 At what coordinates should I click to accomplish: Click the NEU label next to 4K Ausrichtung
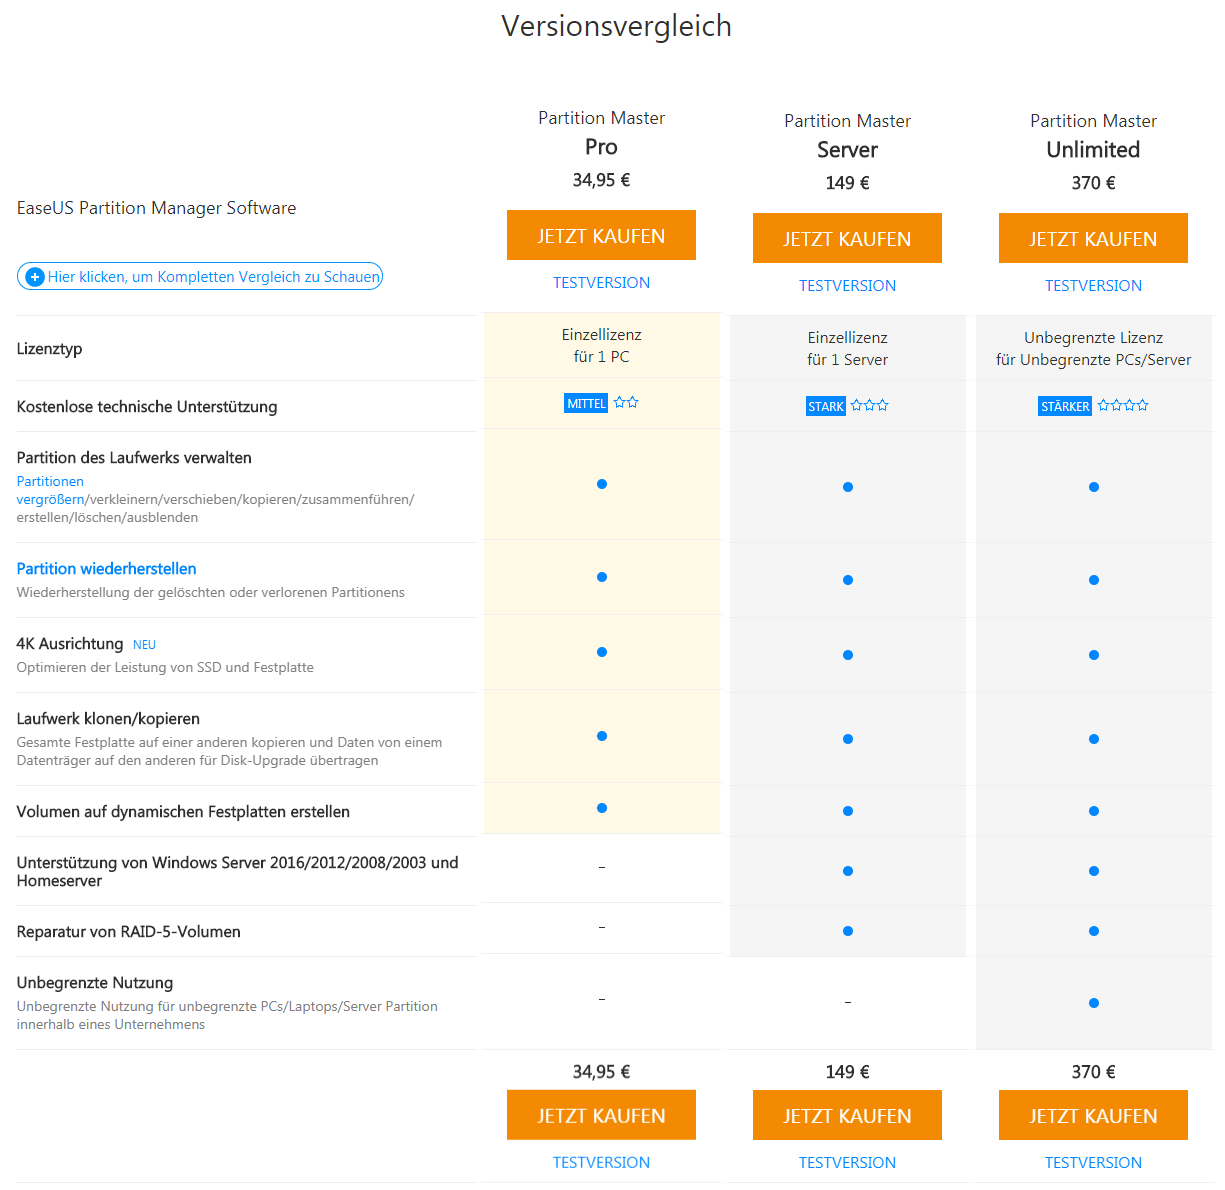point(144,645)
